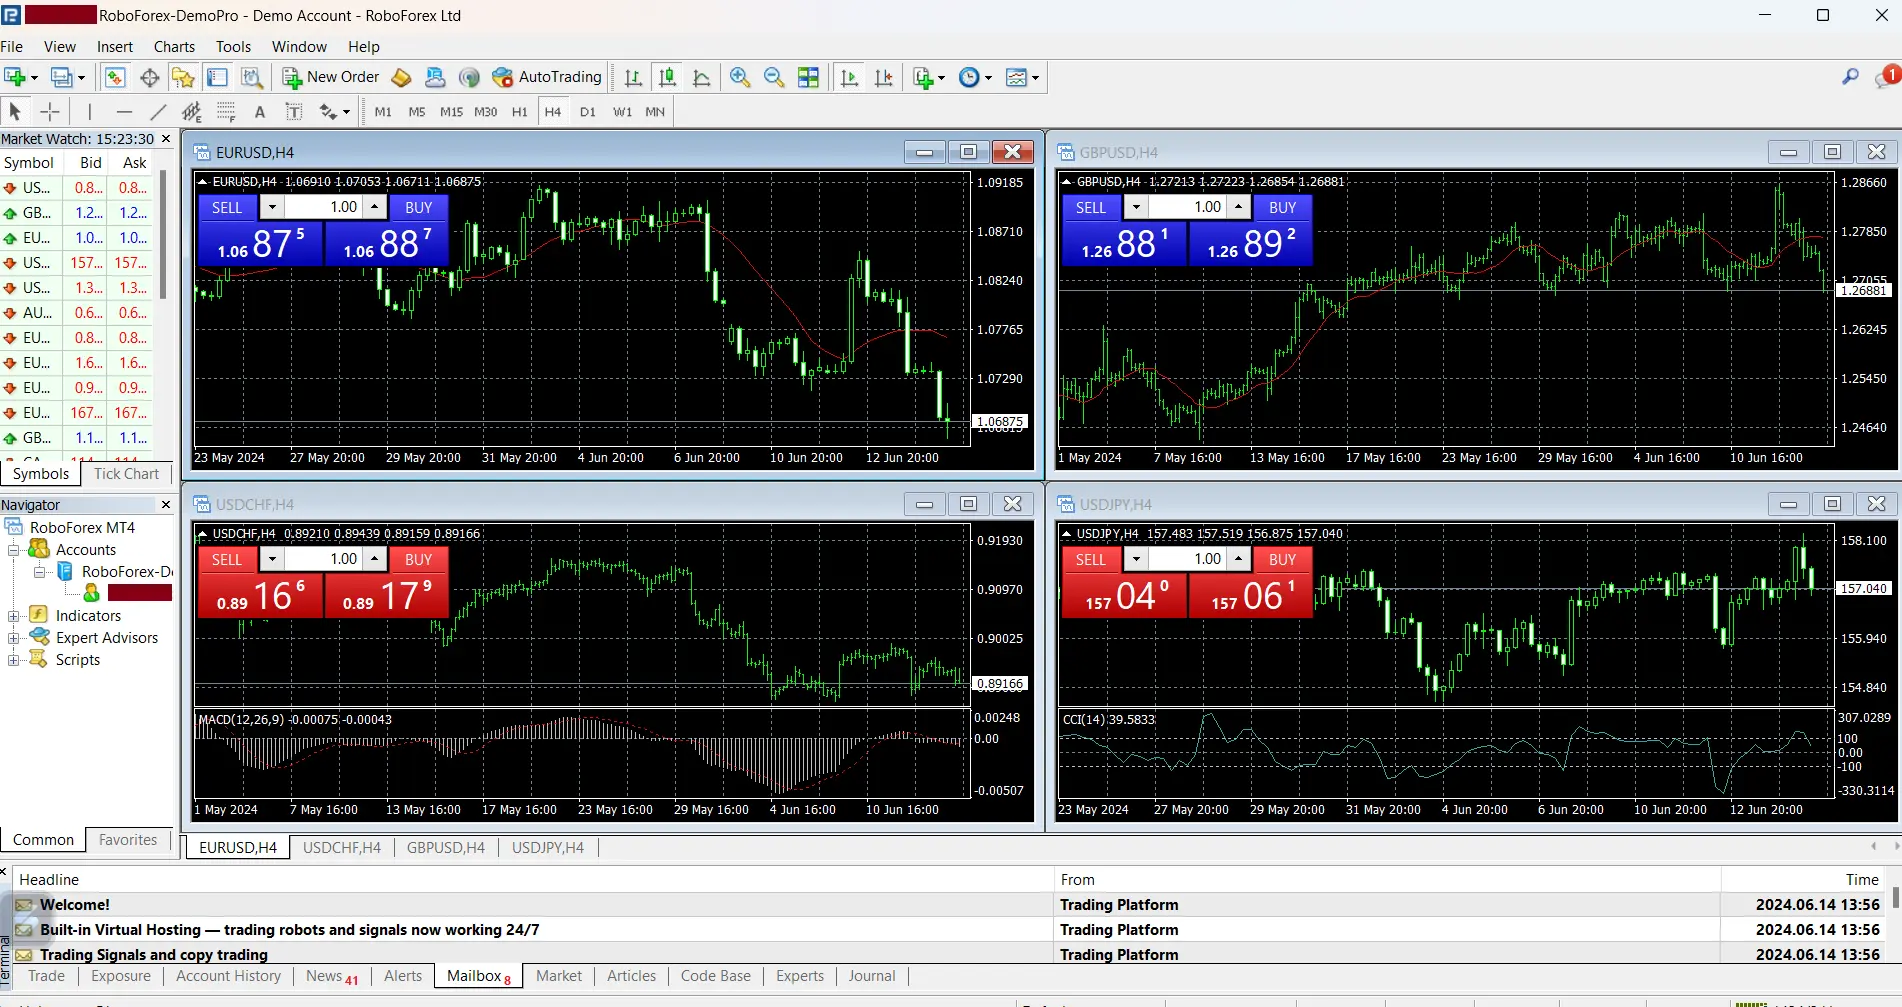The height and width of the screenshot is (1007, 1902).
Task: Switch to the Account History tab
Action: (x=229, y=976)
